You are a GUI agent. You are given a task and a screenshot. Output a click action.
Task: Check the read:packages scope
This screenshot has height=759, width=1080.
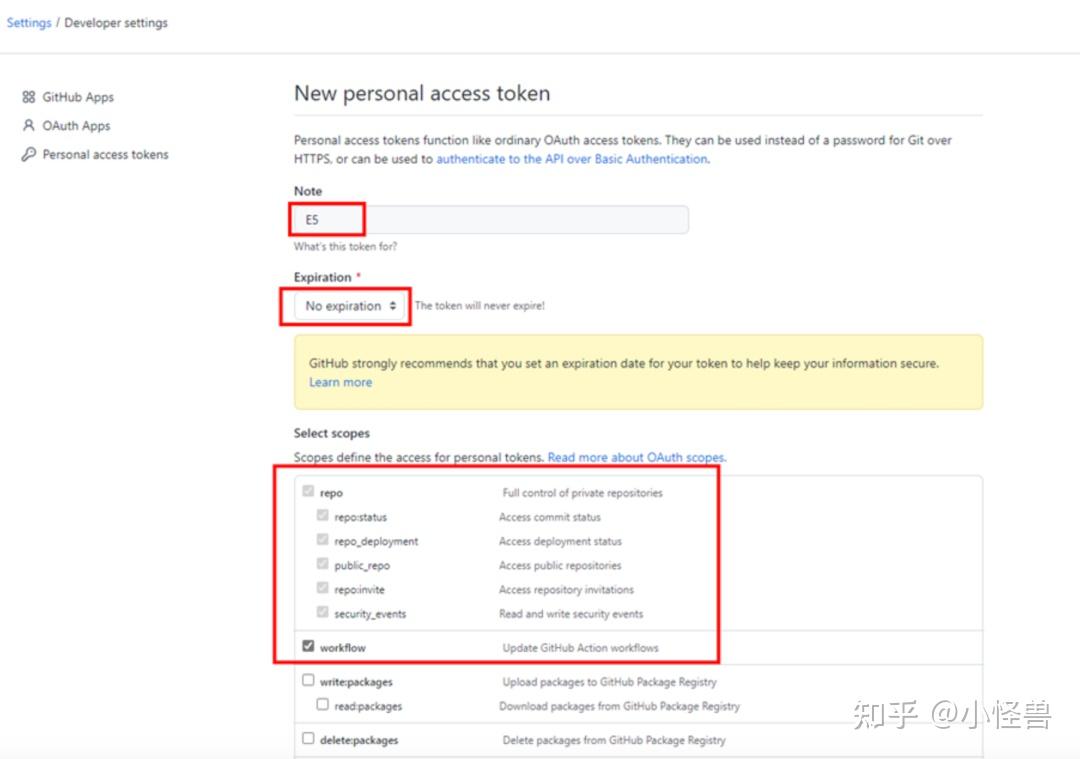point(322,705)
